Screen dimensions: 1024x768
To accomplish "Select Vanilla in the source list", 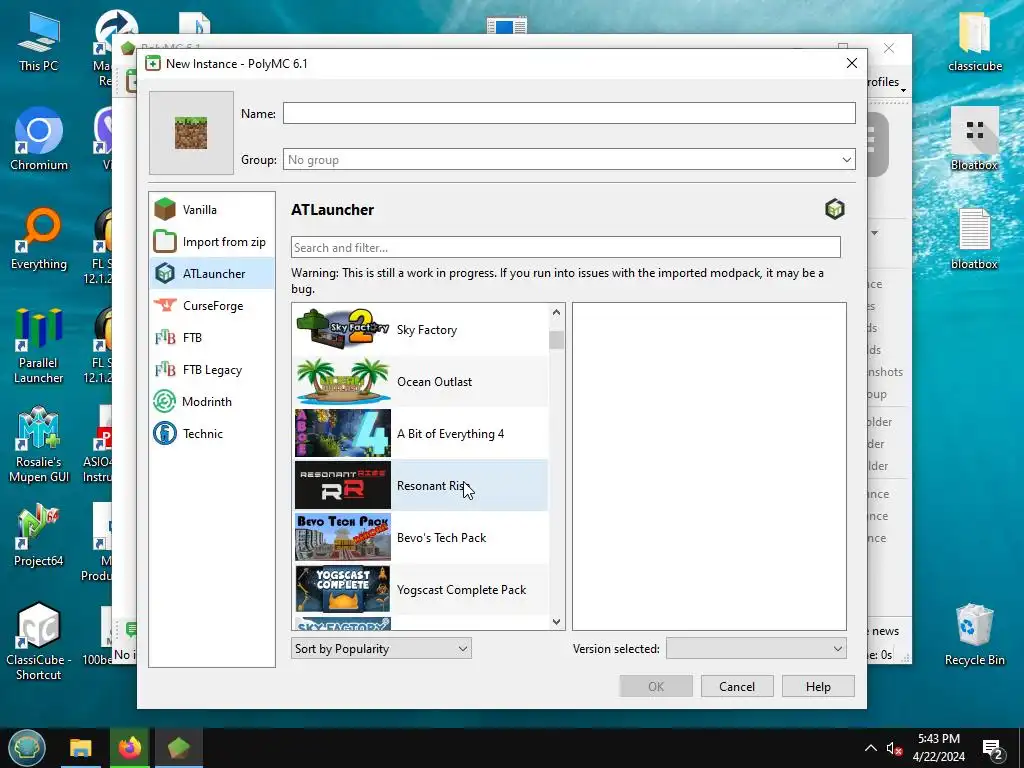I will click(x=212, y=210).
